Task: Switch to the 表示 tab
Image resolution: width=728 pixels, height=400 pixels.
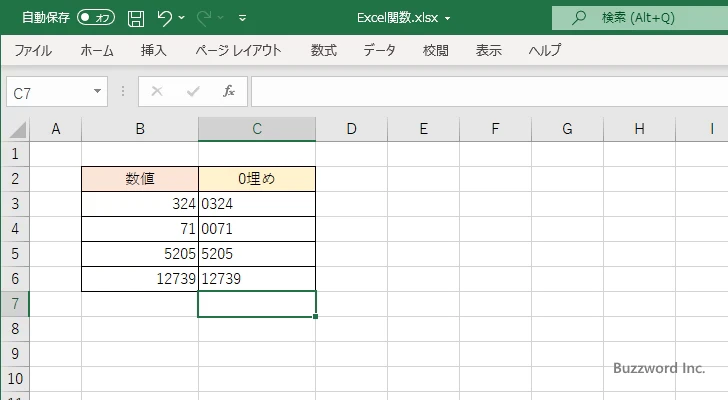Action: (x=489, y=50)
